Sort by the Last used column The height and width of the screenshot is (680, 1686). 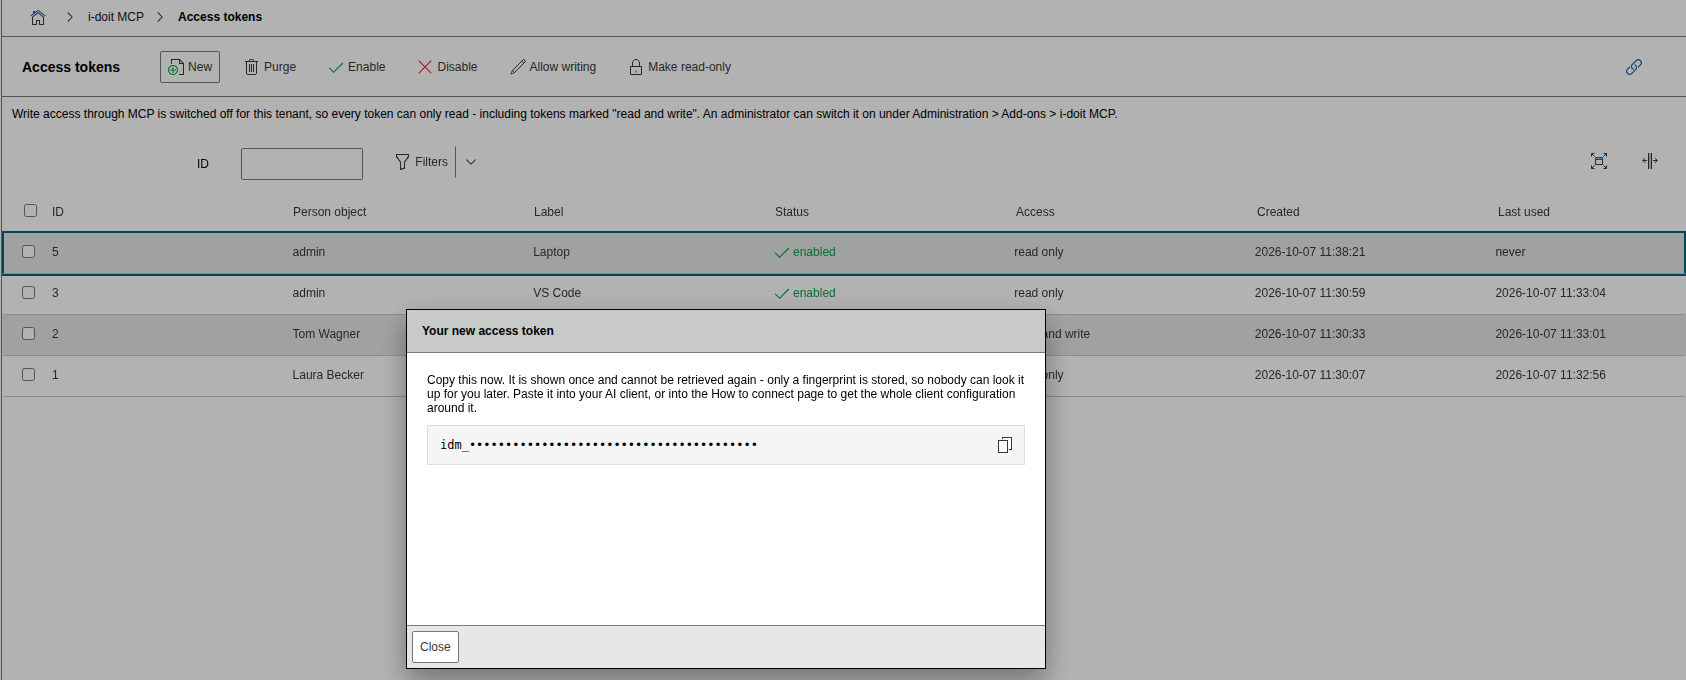1524,212
